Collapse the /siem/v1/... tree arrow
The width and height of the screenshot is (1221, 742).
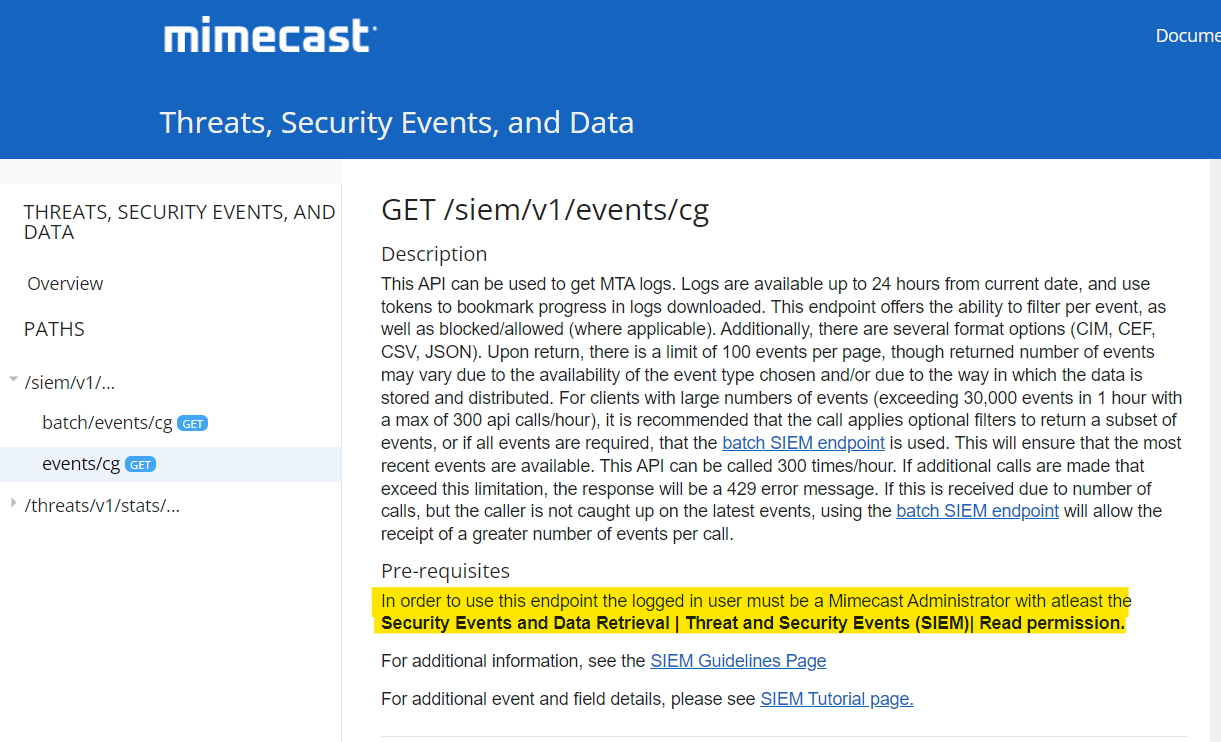pos(13,380)
